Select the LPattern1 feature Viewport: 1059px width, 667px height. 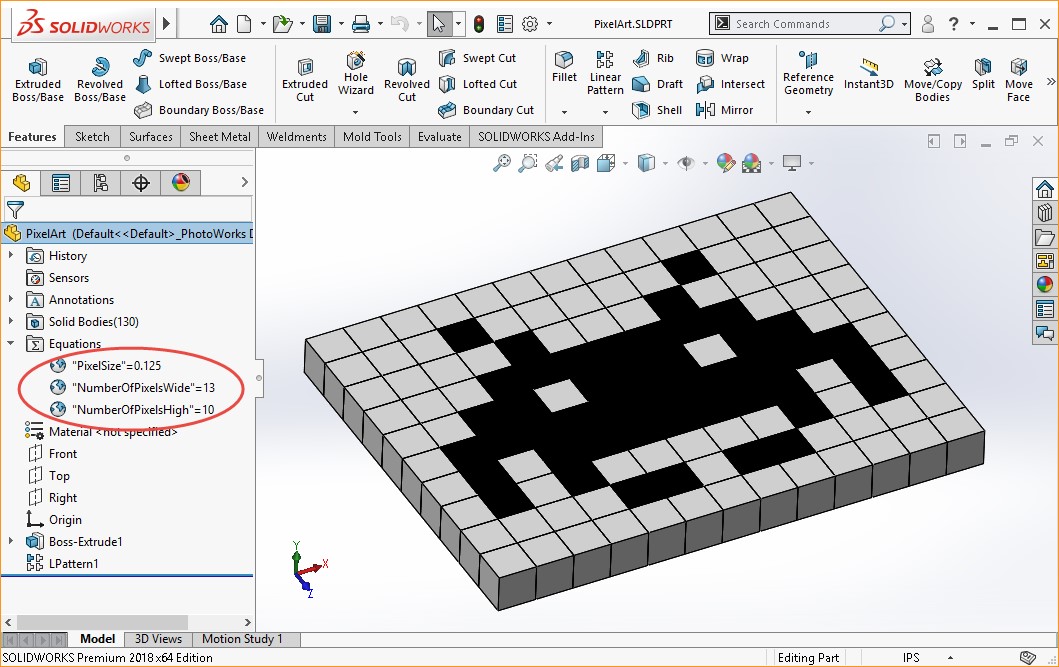pyautogui.click(x=63, y=563)
